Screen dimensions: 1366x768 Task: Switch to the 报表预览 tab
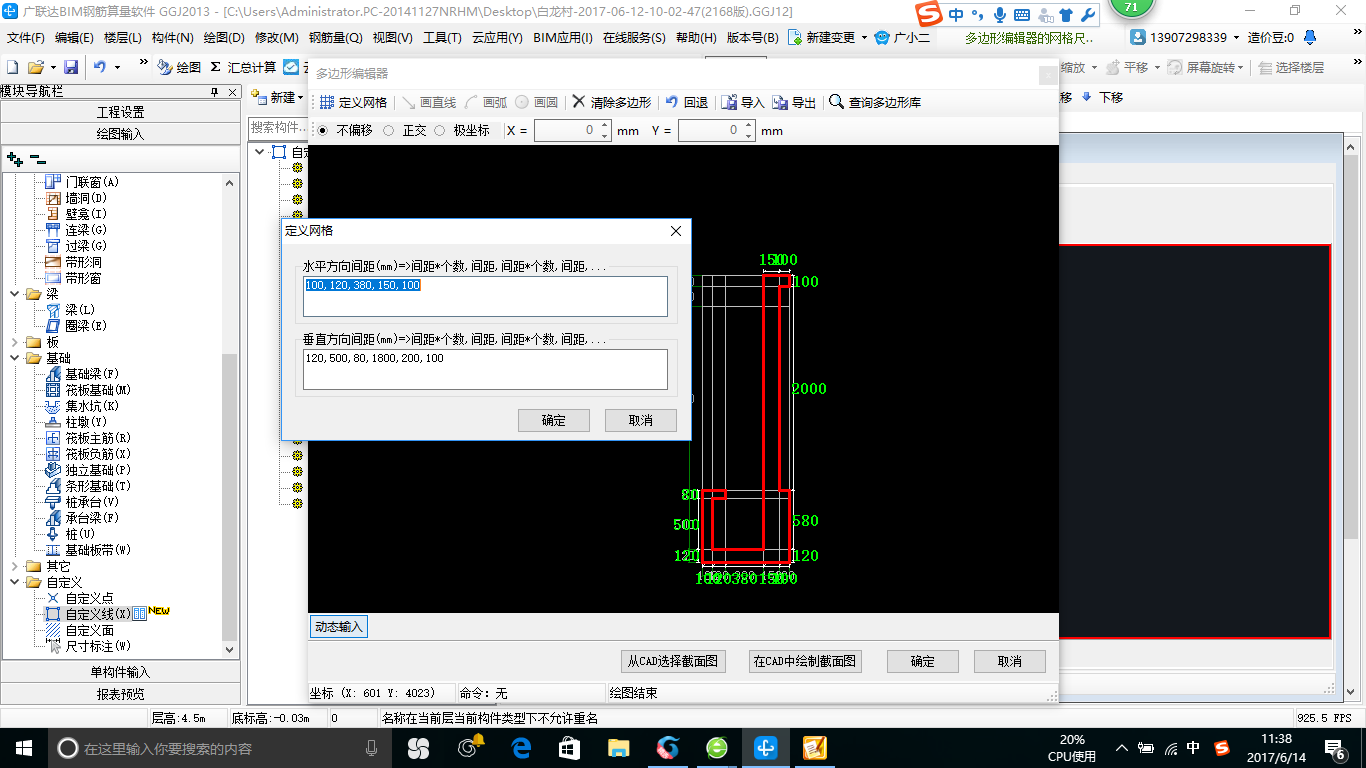click(120, 694)
